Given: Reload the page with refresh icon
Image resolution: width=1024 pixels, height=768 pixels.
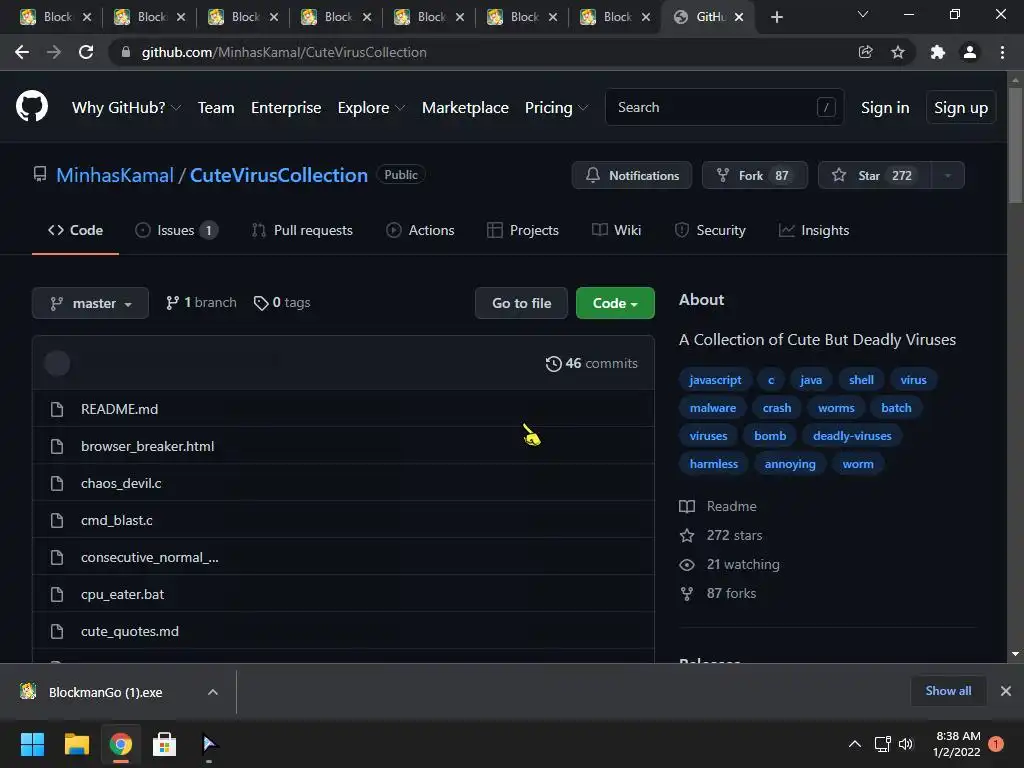Looking at the screenshot, I should click(86, 52).
